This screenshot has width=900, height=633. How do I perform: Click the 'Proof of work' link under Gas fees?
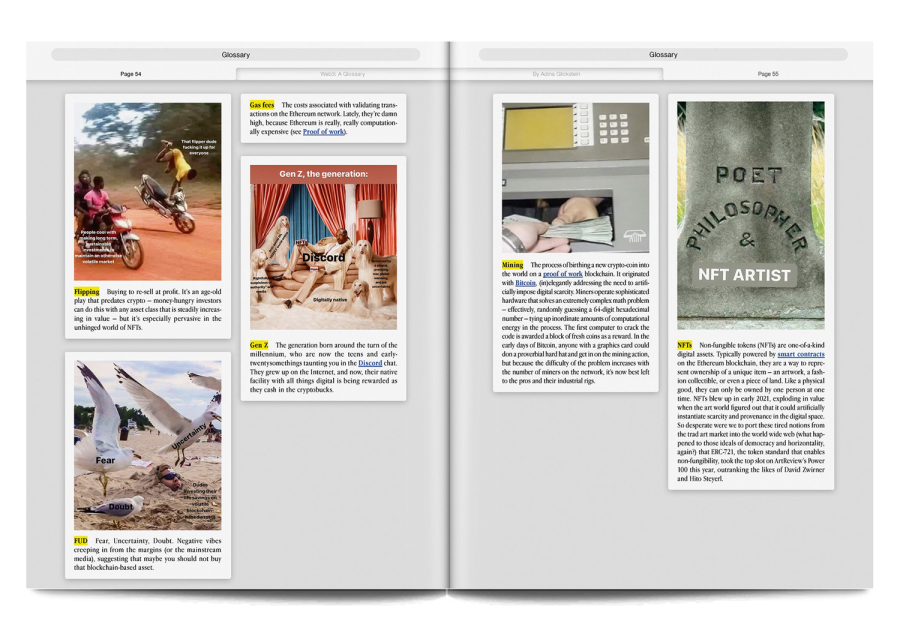(323, 132)
